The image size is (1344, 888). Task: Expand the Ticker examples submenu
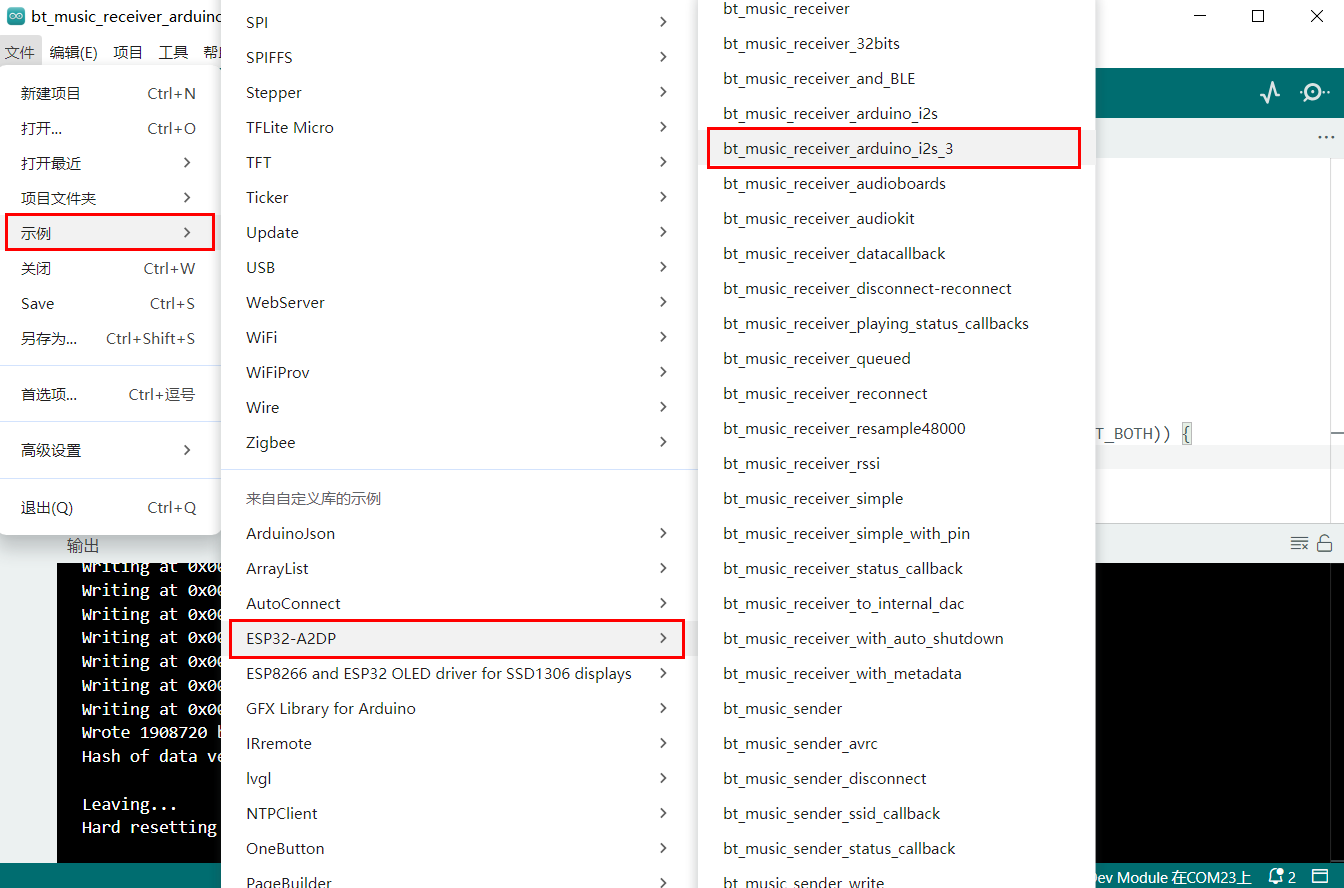tap(458, 197)
